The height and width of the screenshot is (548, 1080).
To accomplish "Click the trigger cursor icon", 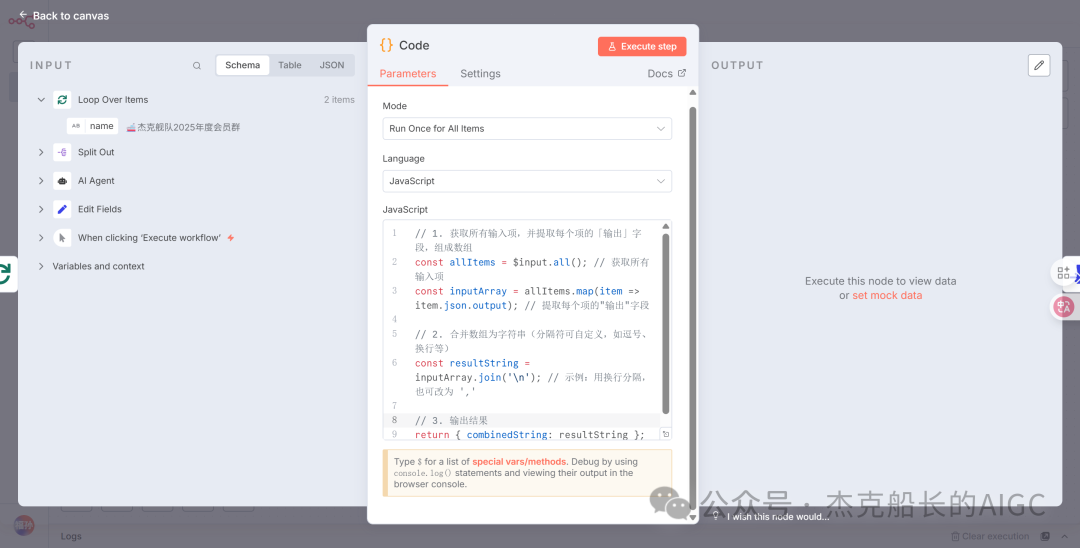I will (x=63, y=238).
